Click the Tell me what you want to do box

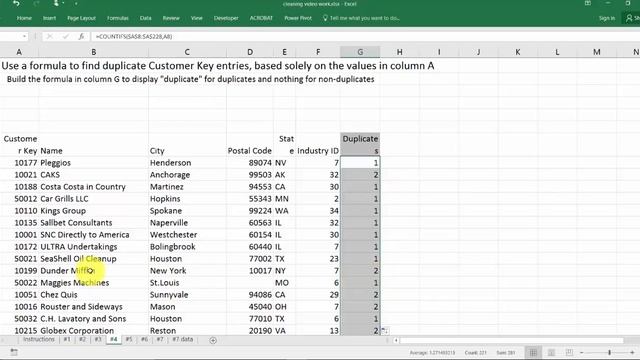click(361, 18)
